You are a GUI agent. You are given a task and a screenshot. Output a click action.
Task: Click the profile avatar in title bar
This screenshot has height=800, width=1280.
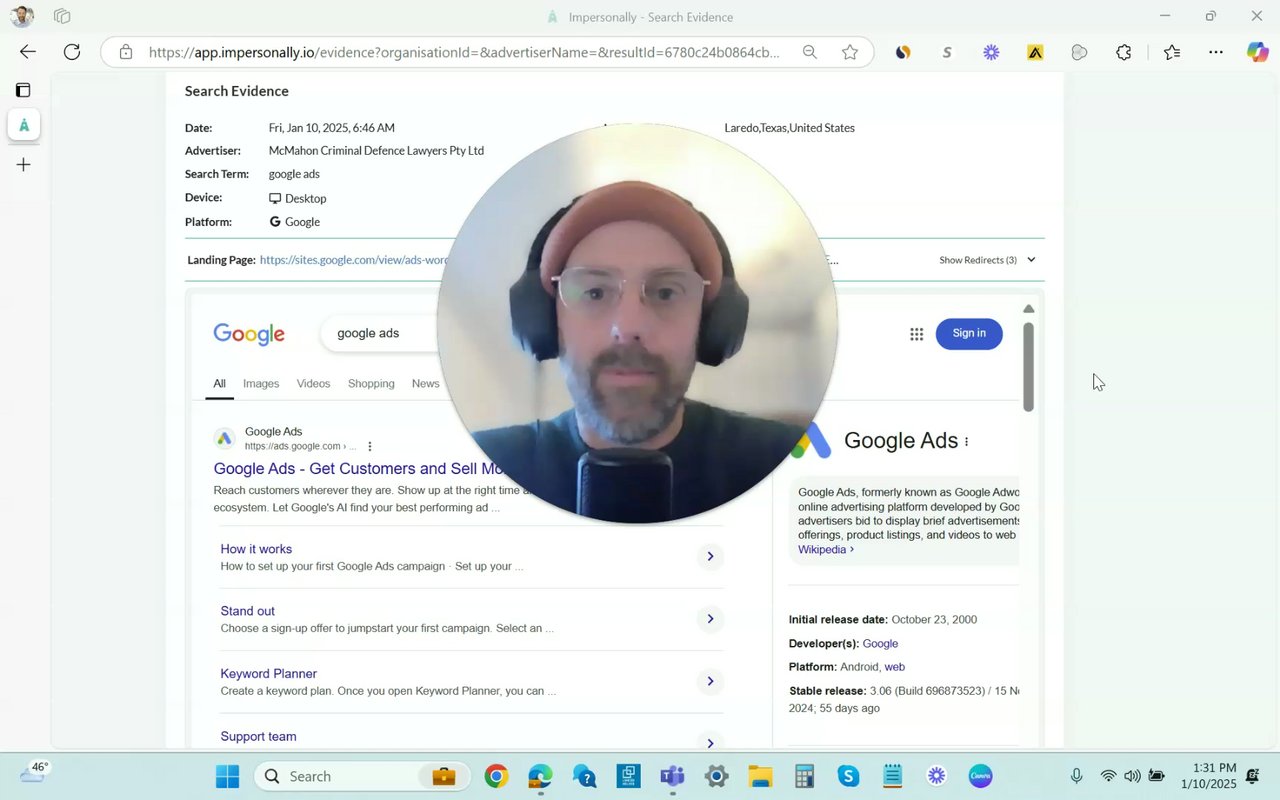point(21,16)
